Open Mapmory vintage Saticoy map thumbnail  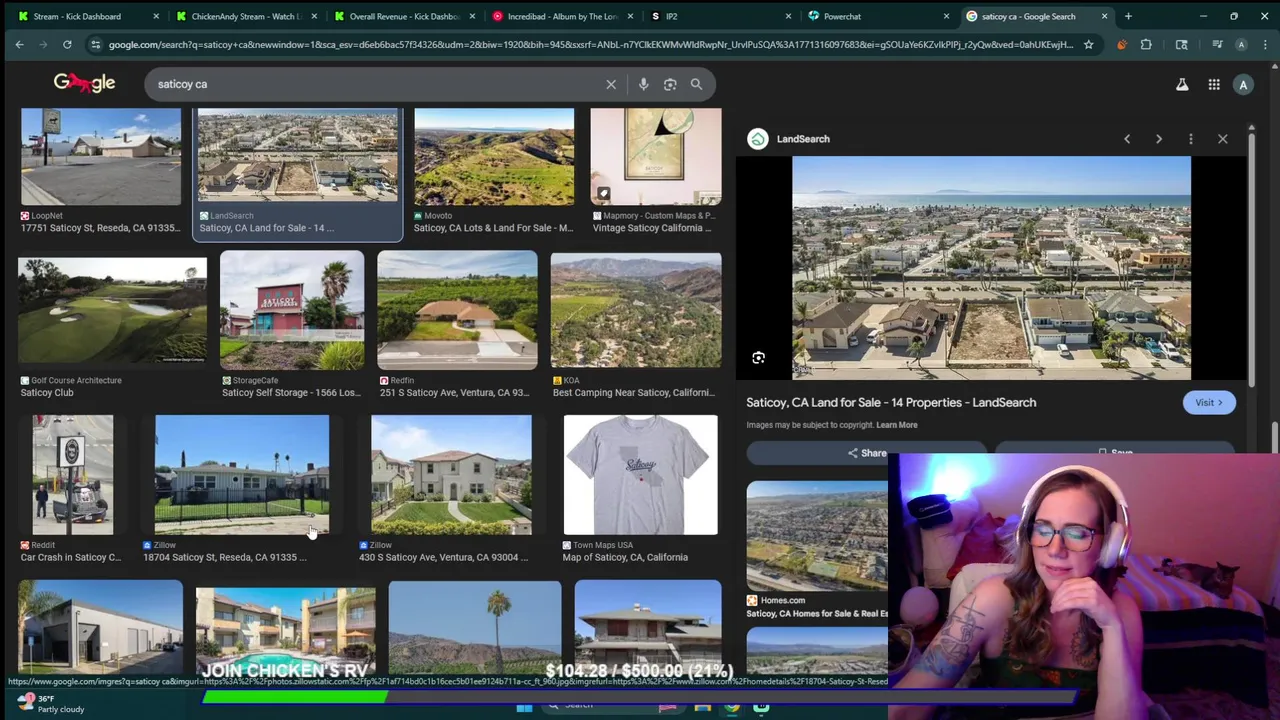pos(656,157)
